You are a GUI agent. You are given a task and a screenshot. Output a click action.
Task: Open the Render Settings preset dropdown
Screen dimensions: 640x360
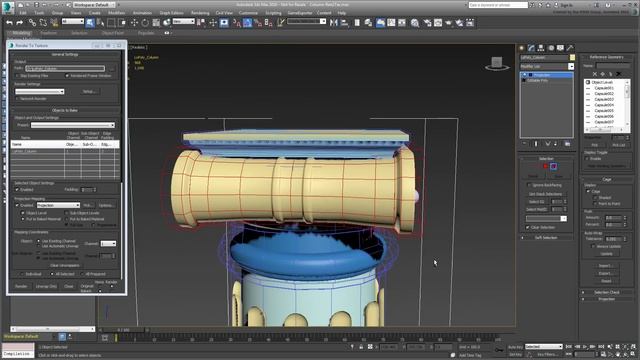pyautogui.click(x=40, y=91)
